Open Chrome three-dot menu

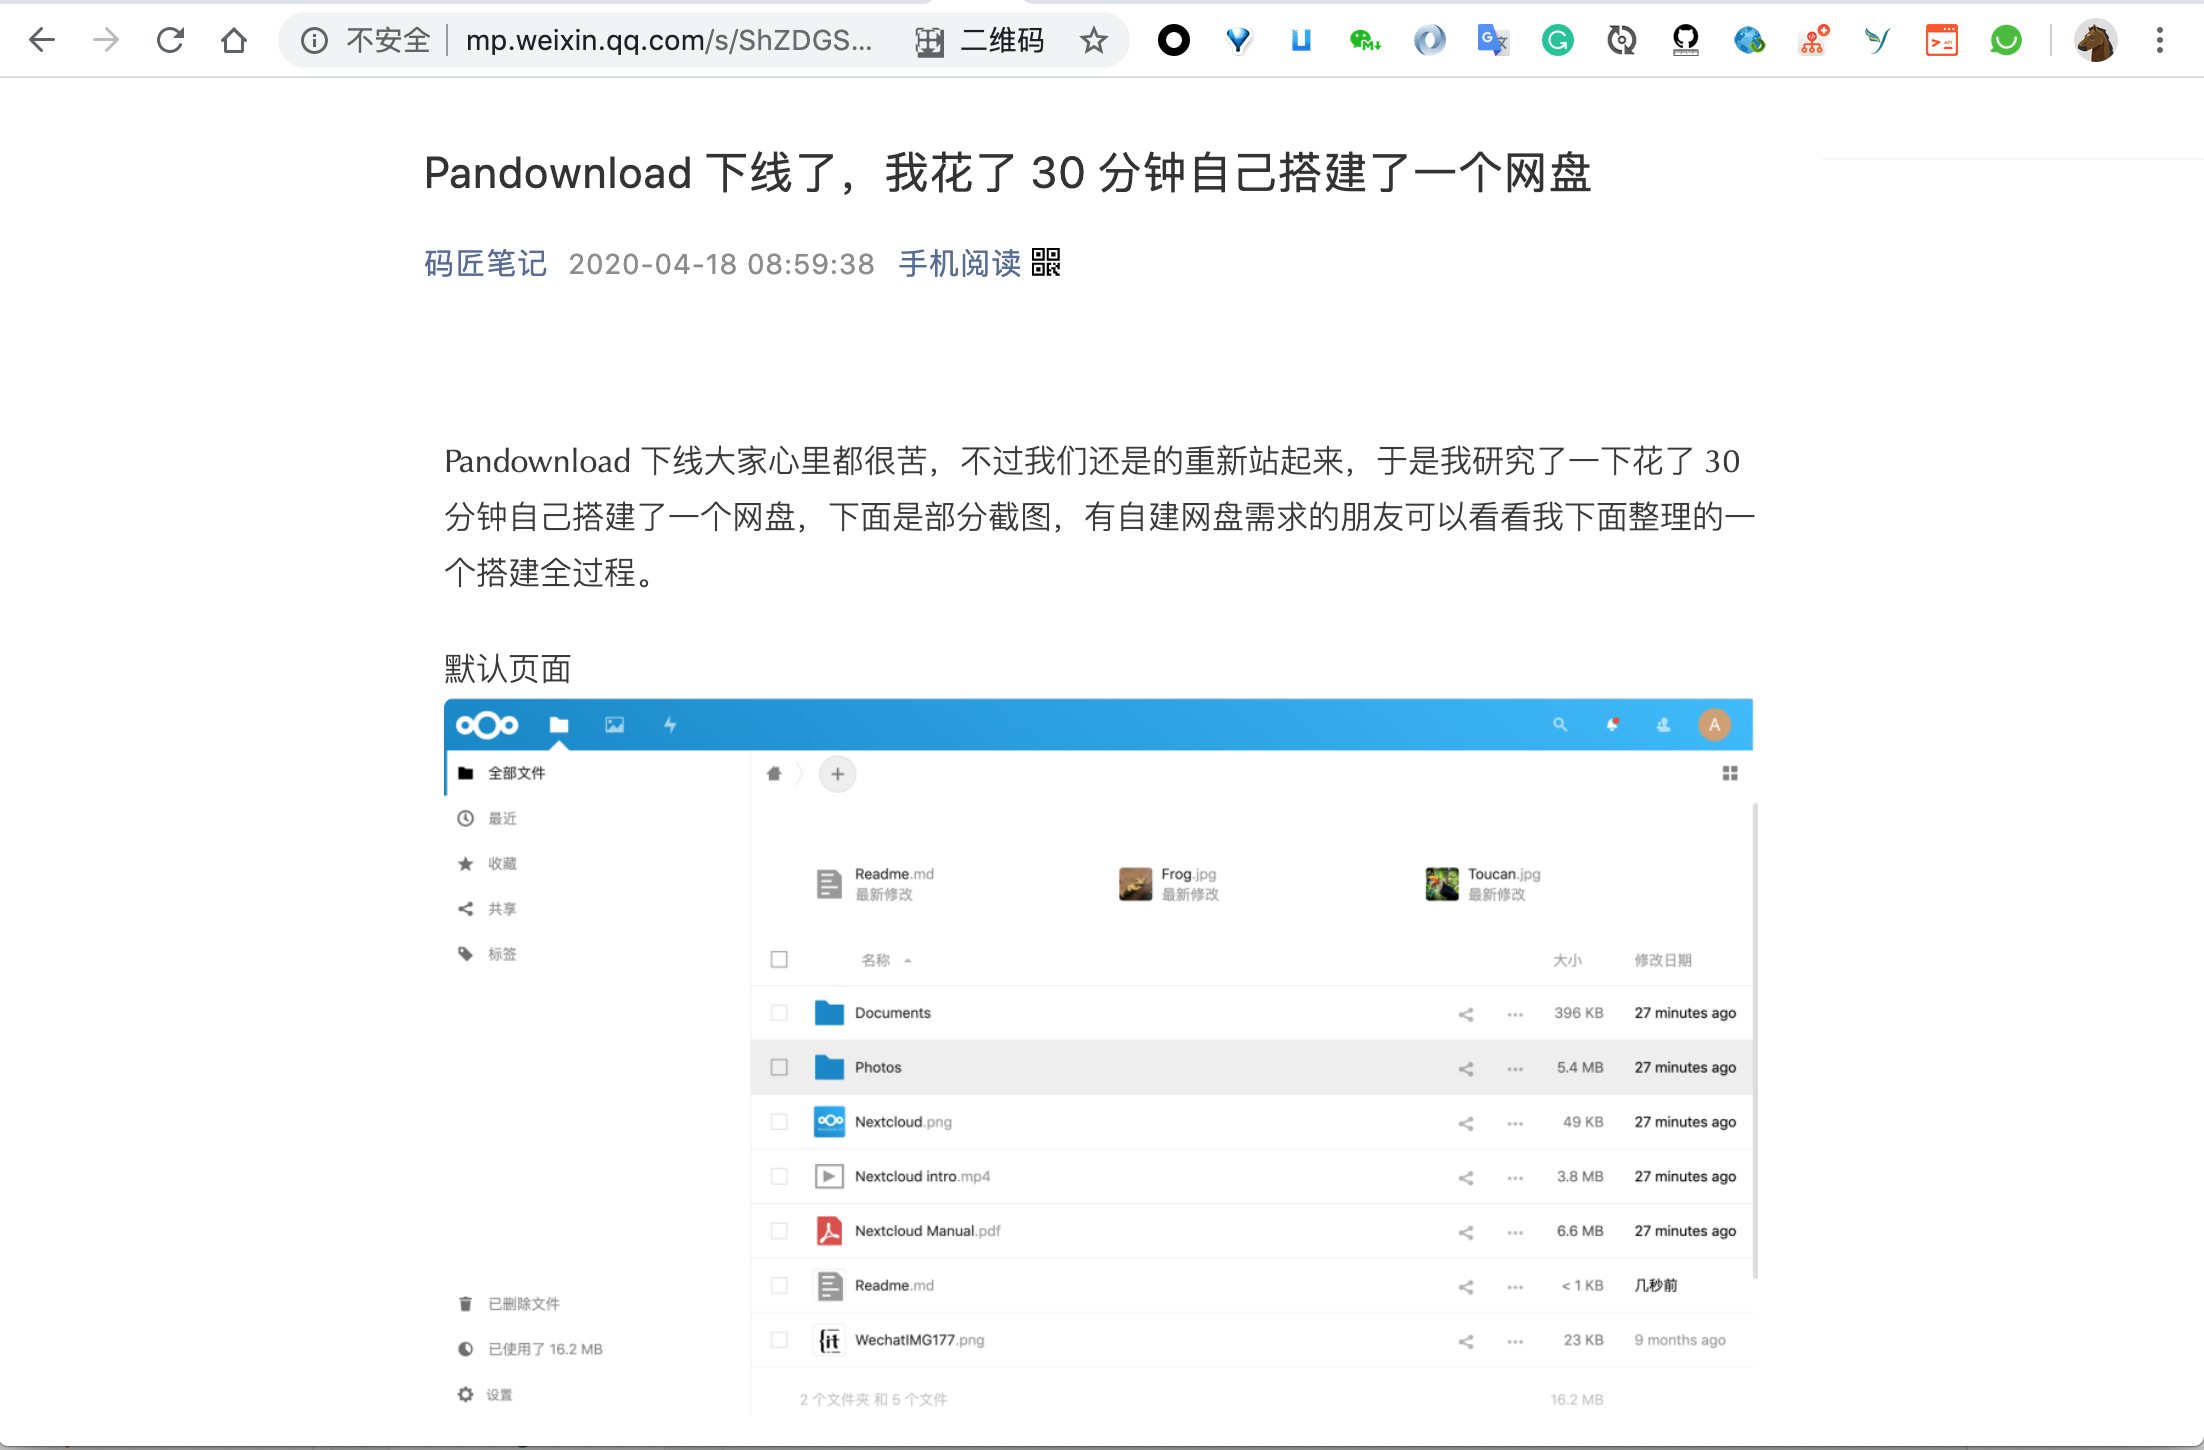click(x=2160, y=40)
